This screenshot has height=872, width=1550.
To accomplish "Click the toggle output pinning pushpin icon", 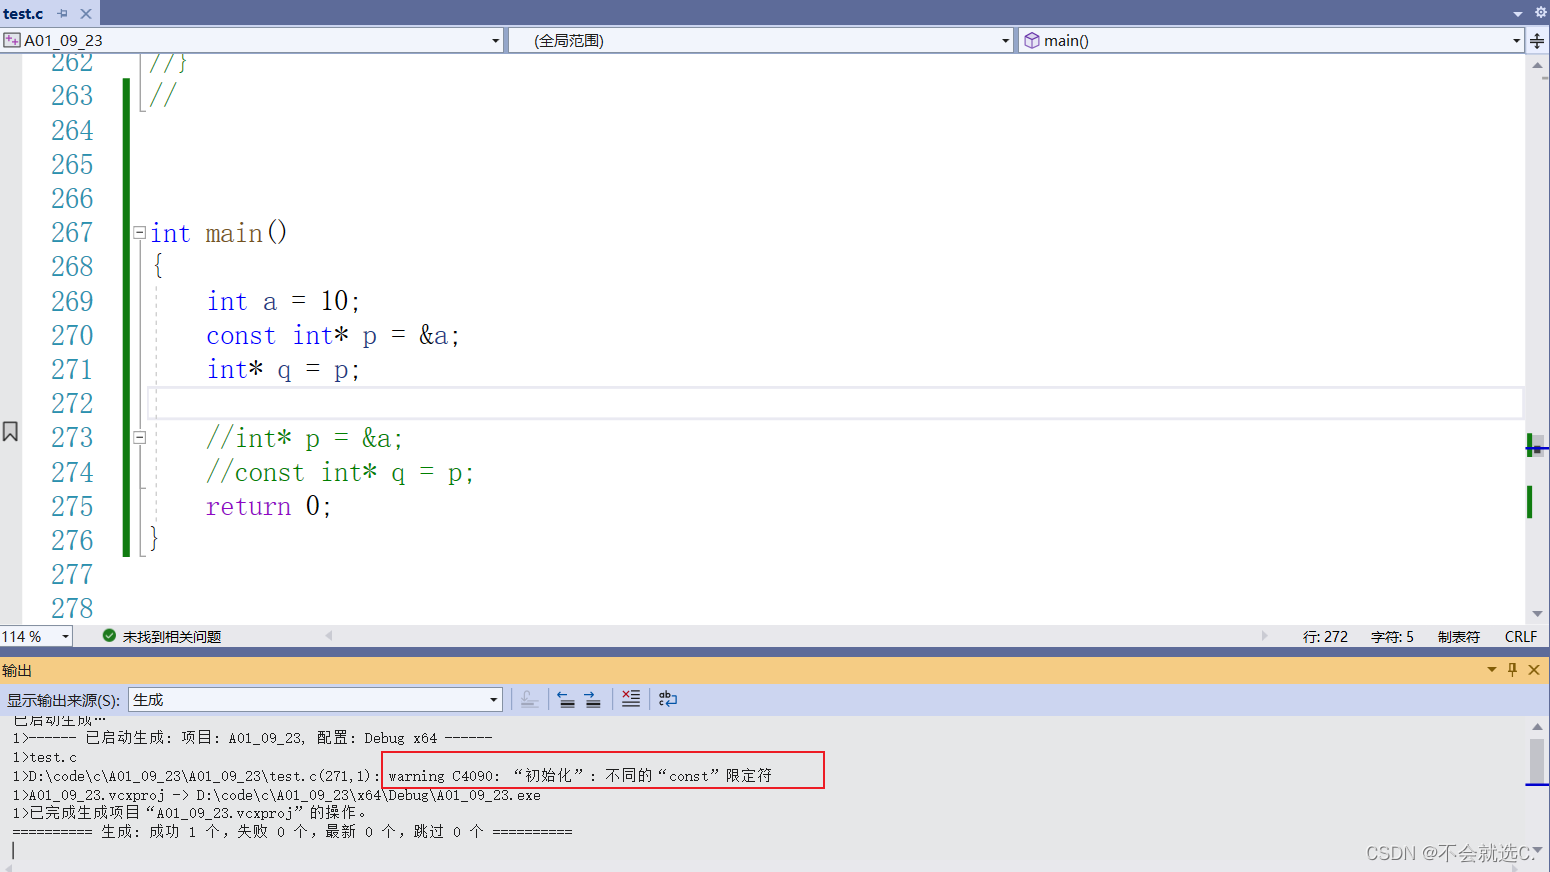I will 1513,669.
